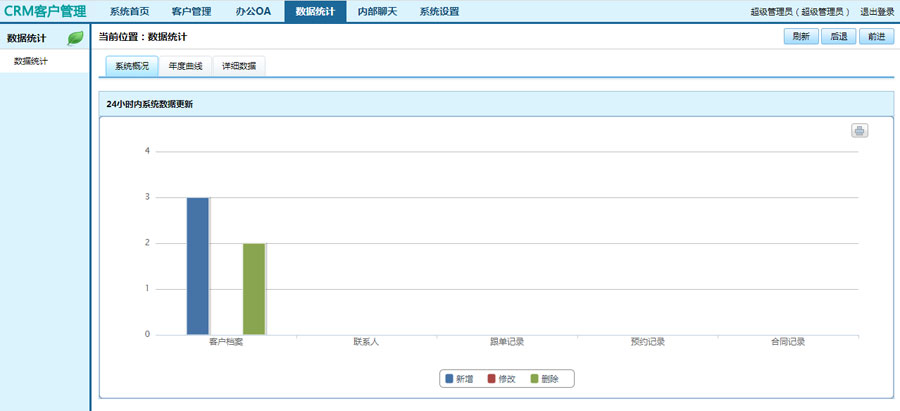This screenshot has height=411, width=900.
Task: Select 数据统计 item in the left sidebar list
Action: tap(31, 62)
